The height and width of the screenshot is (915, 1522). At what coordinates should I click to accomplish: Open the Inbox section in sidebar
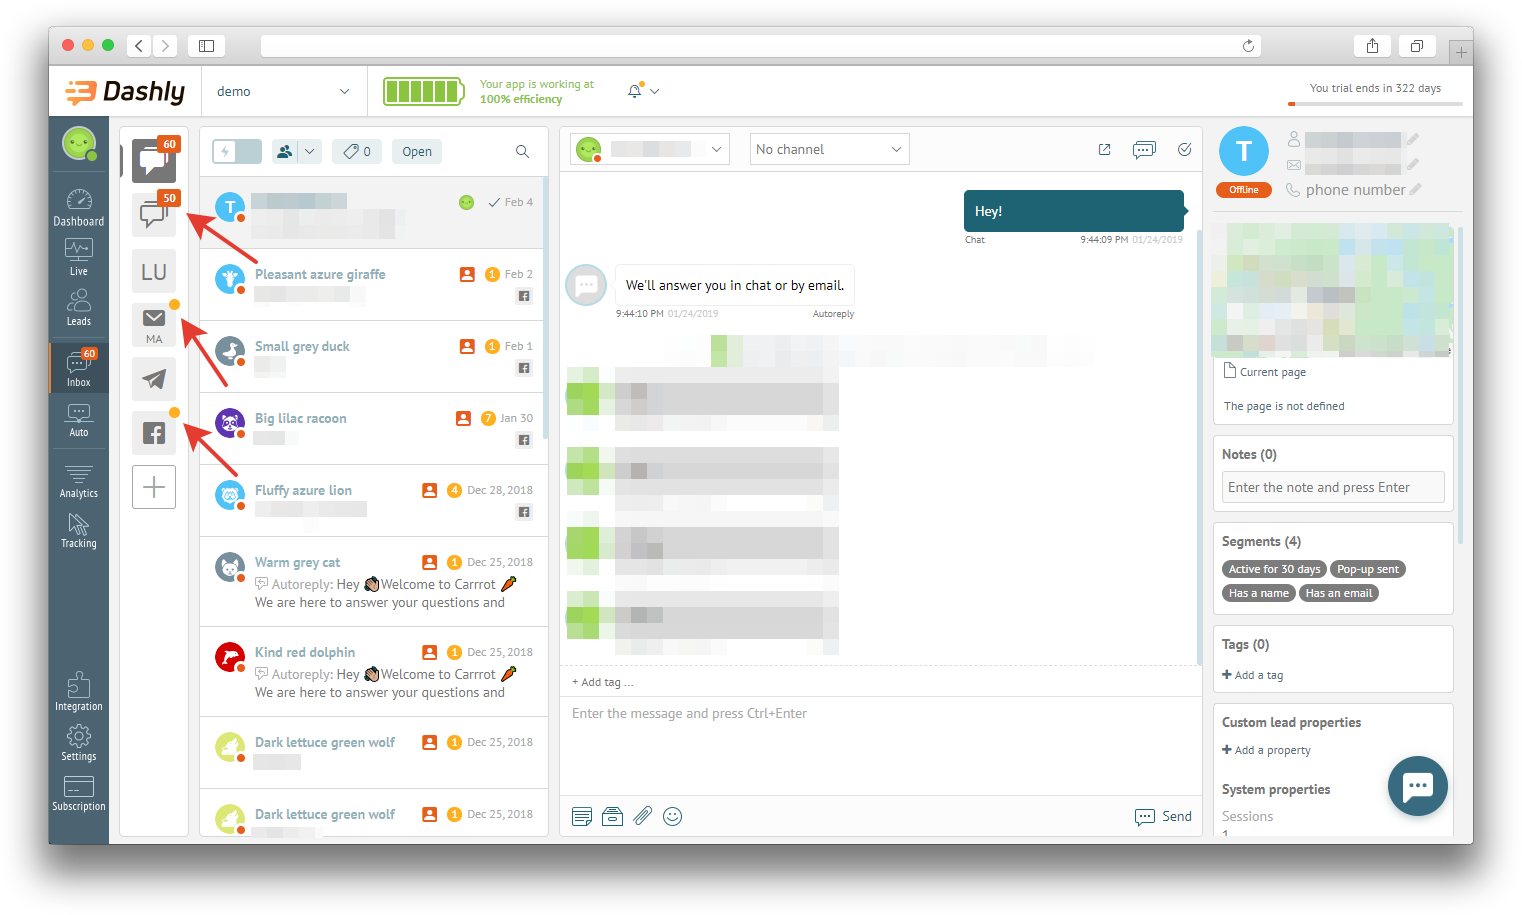(x=79, y=368)
